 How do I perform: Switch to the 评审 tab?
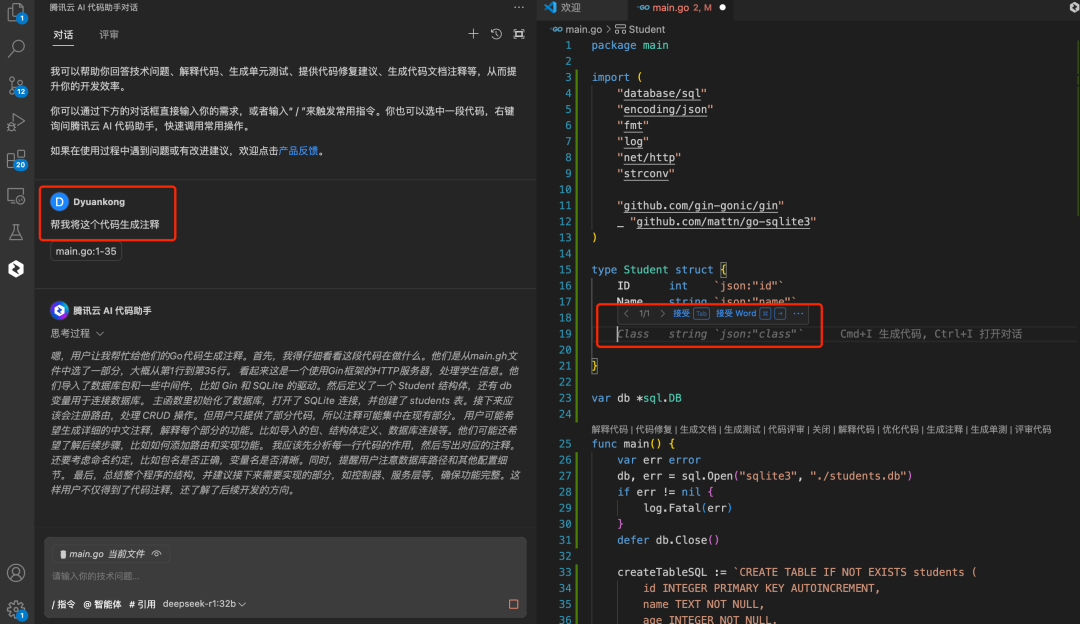coord(109,34)
